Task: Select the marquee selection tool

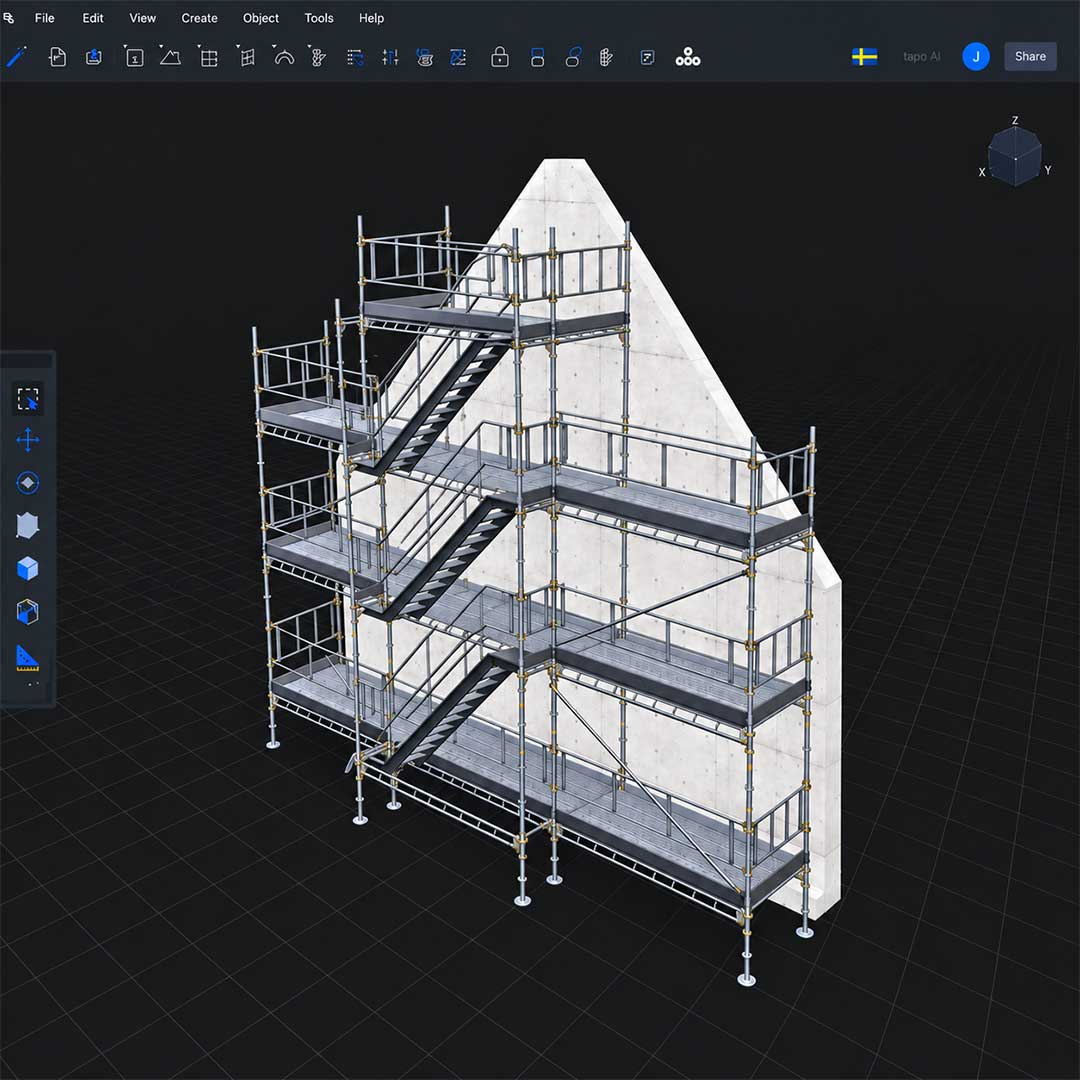Action: pos(28,399)
